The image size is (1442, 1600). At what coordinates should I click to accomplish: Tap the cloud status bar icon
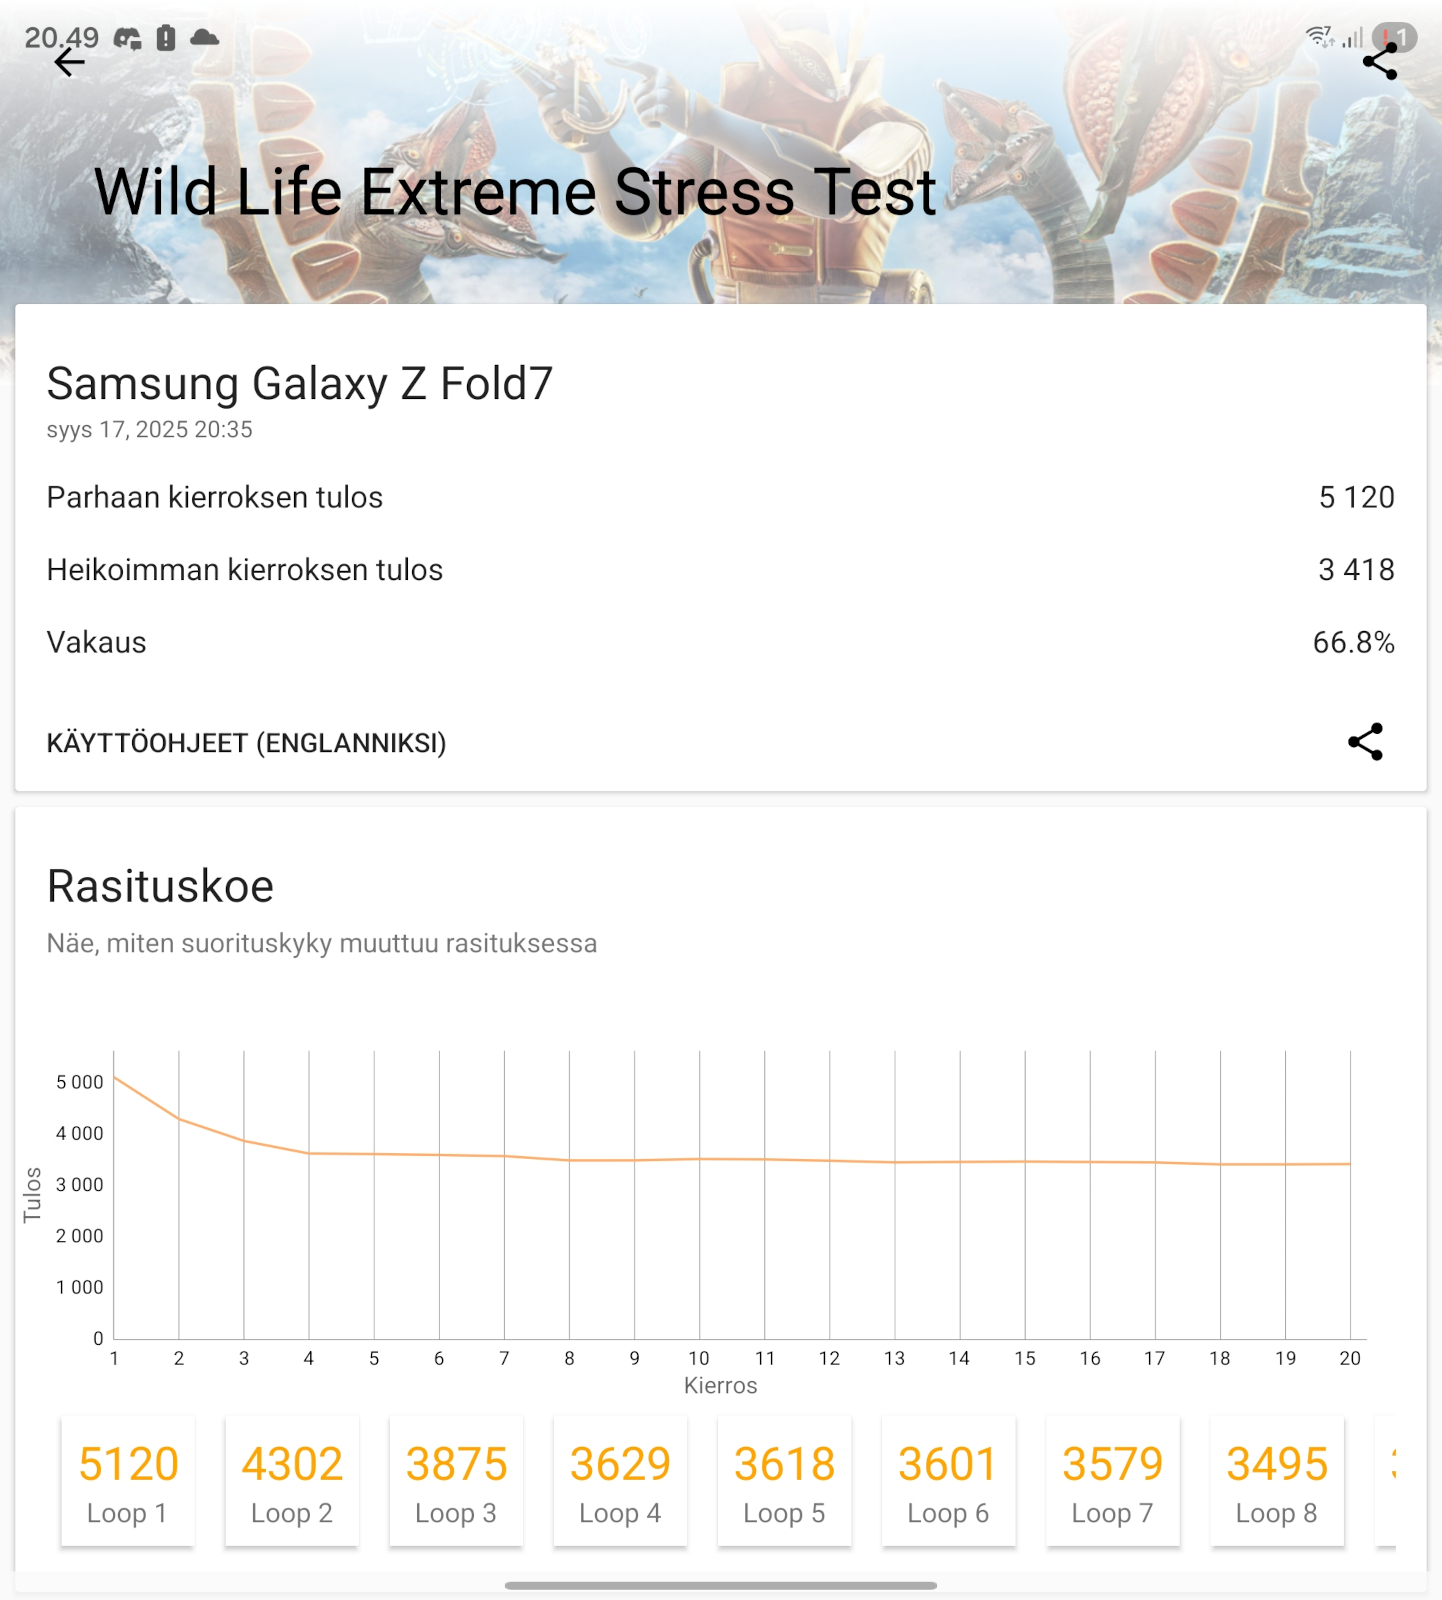tap(204, 38)
